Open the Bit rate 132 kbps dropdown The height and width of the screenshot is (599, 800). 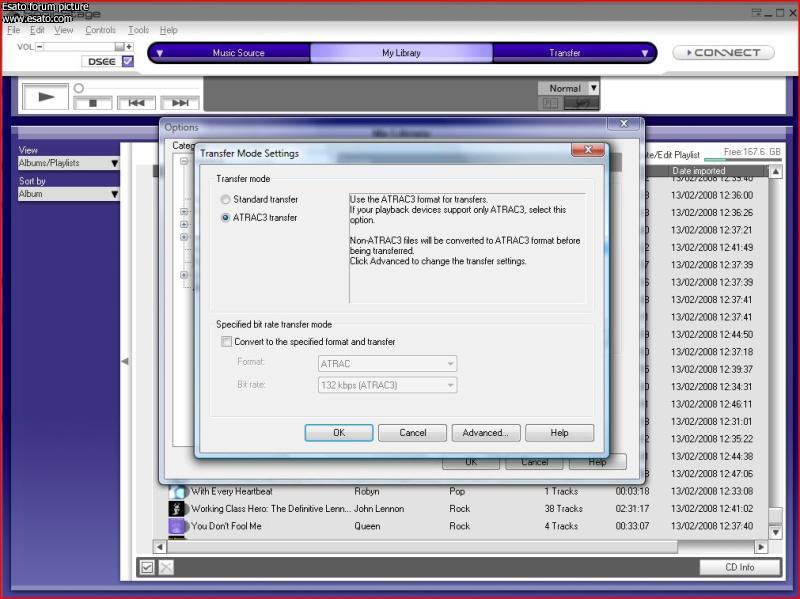[387, 385]
